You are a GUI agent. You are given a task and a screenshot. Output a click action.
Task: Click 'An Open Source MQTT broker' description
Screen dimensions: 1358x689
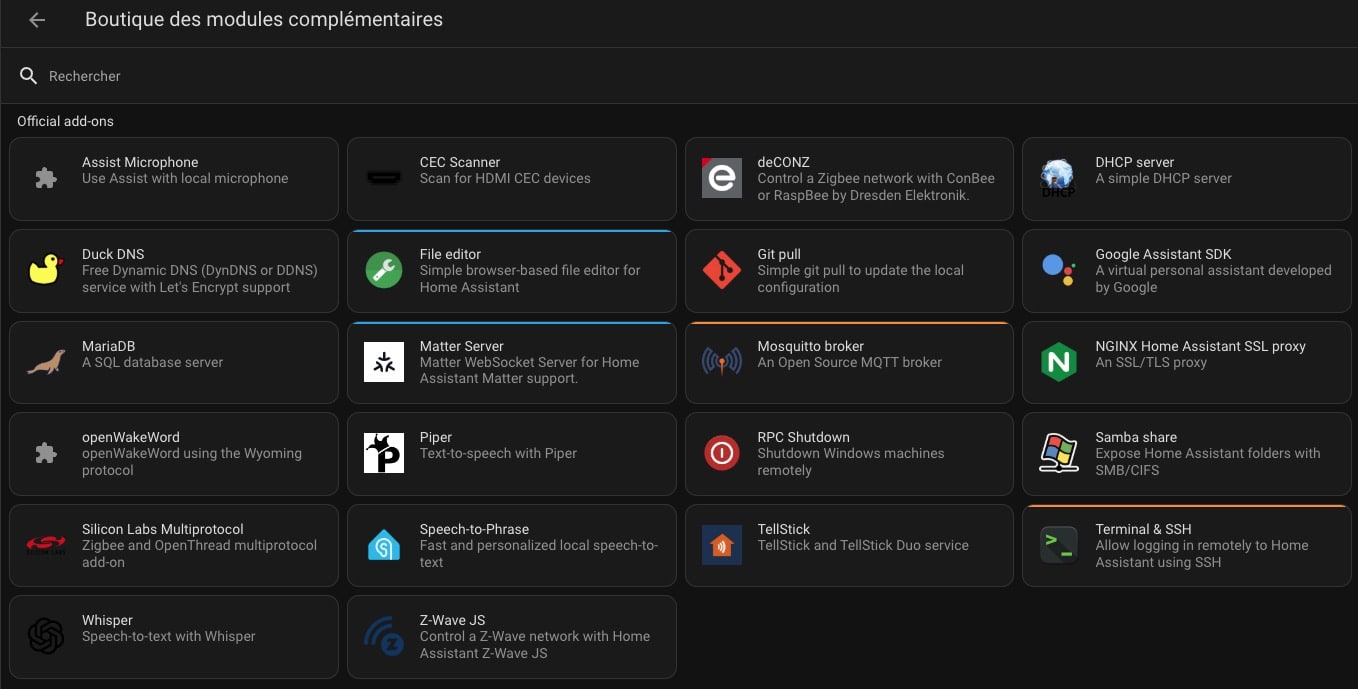pos(850,362)
